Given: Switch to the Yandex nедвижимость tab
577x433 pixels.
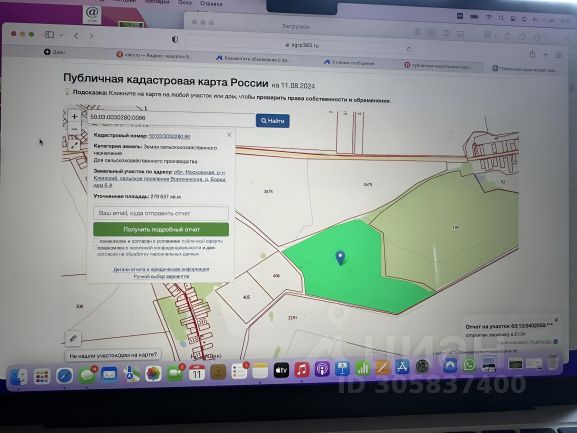Looking at the screenshot, I should coord(154,55).
